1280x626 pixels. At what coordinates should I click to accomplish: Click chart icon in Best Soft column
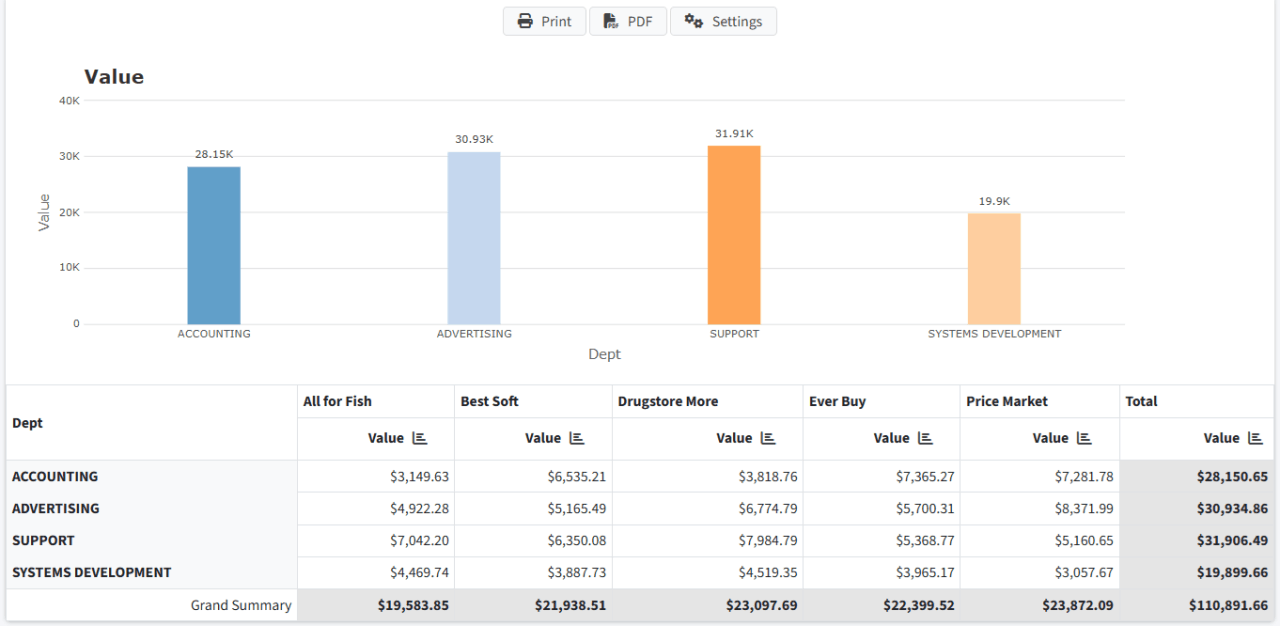pos(577,438)
